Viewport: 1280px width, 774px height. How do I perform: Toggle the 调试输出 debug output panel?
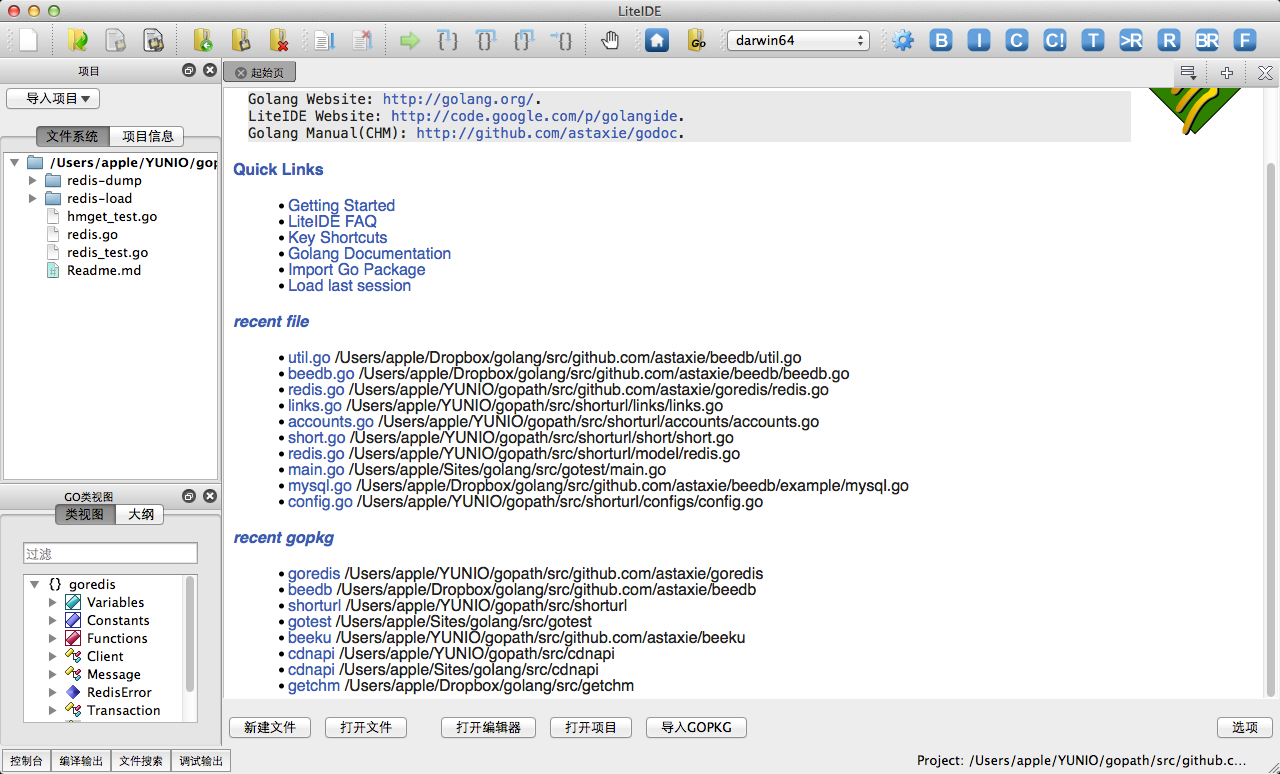[x=201, y=761]
